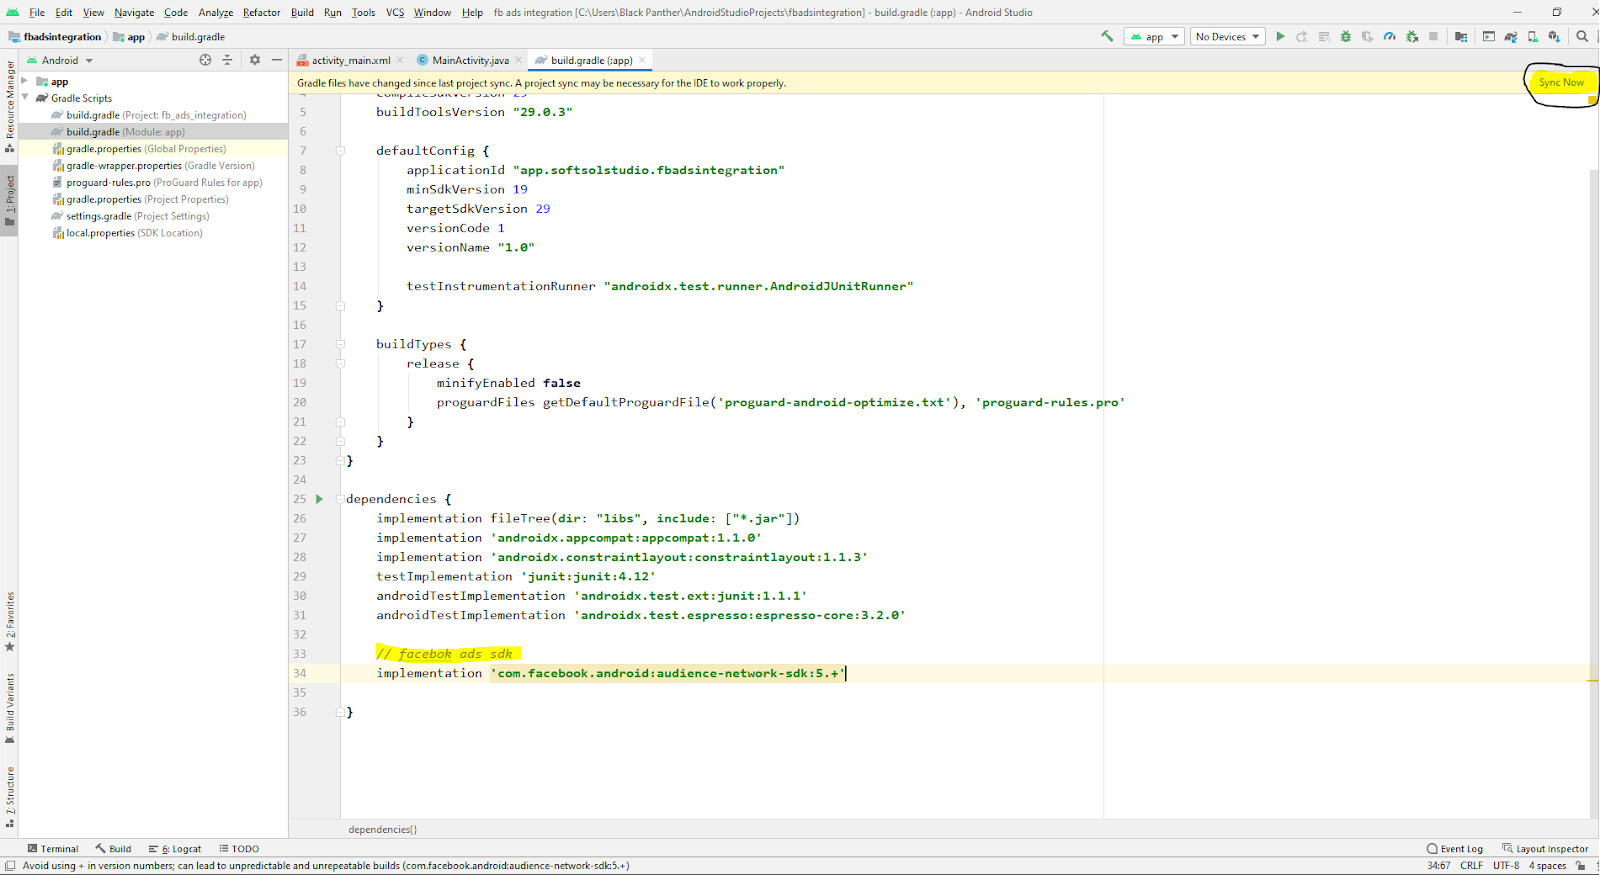This screenshot has width=1600, height=875.
Task: Open the File menu
Action: click(x=37, y=12)
